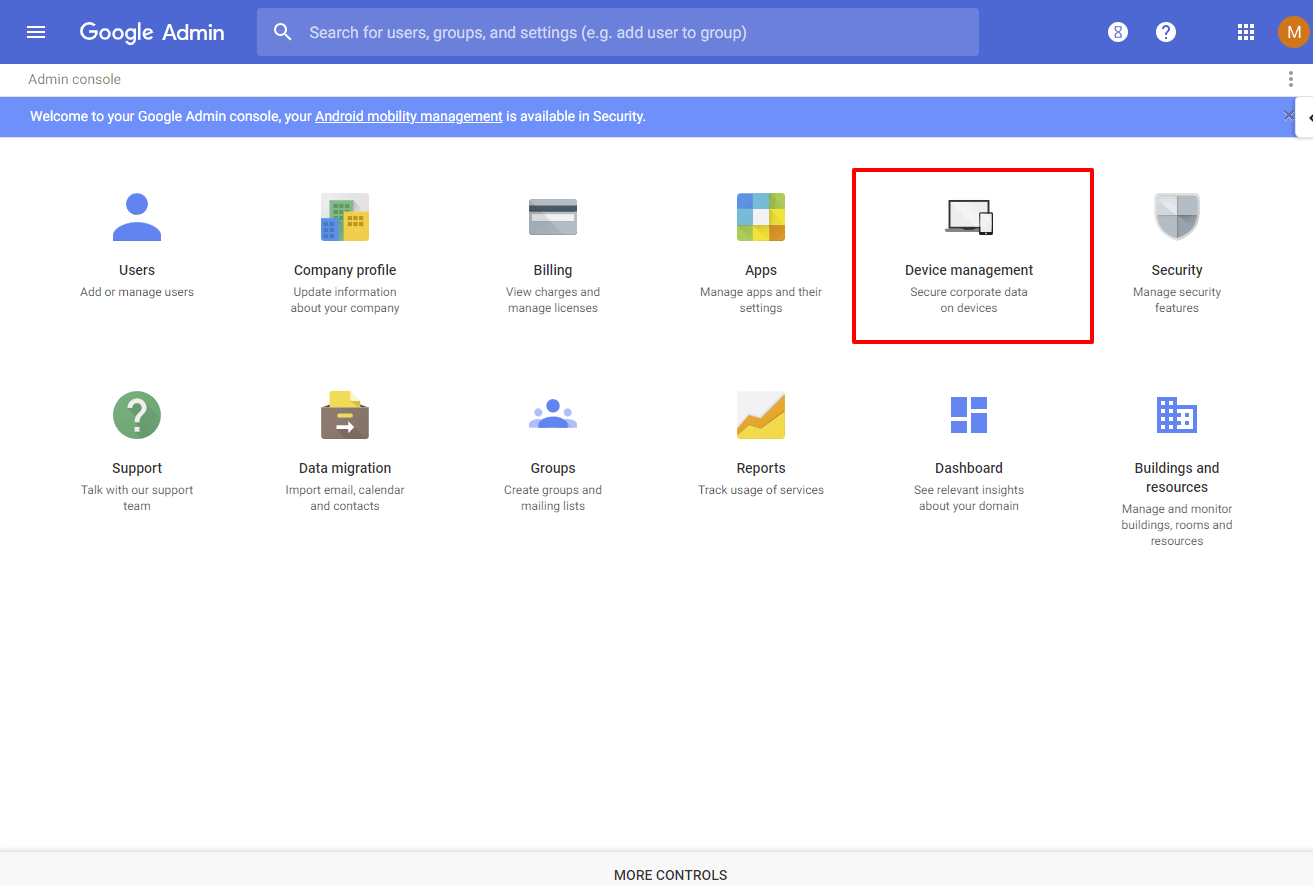Open Groups via the people cluster icon
Viewport: 1313px width, 885px height.
click(x=553, y=414)
